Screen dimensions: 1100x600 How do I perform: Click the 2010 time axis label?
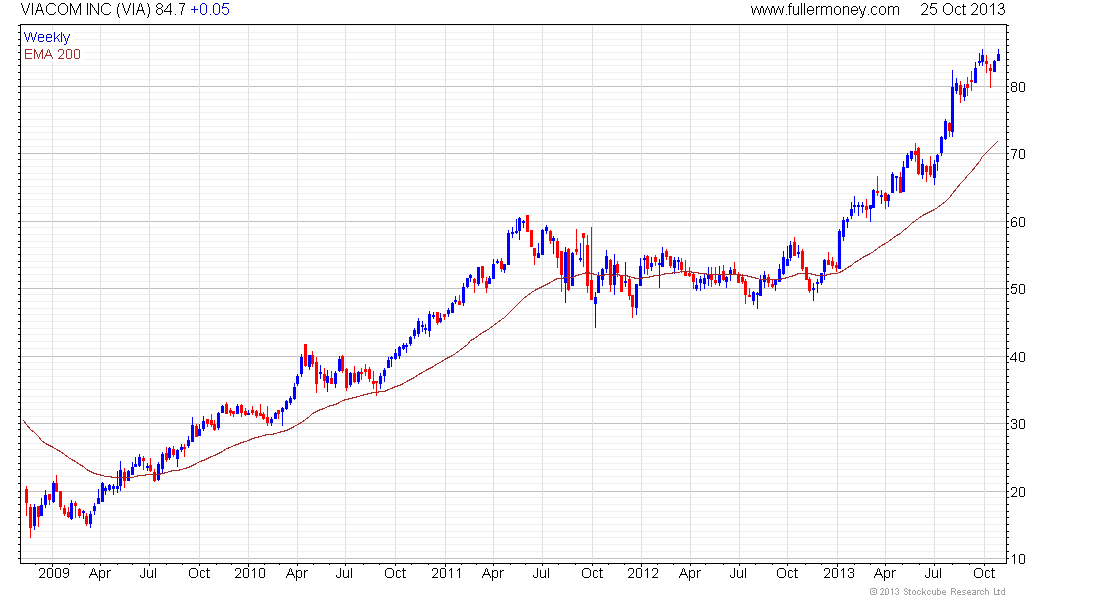click(250, 573)
